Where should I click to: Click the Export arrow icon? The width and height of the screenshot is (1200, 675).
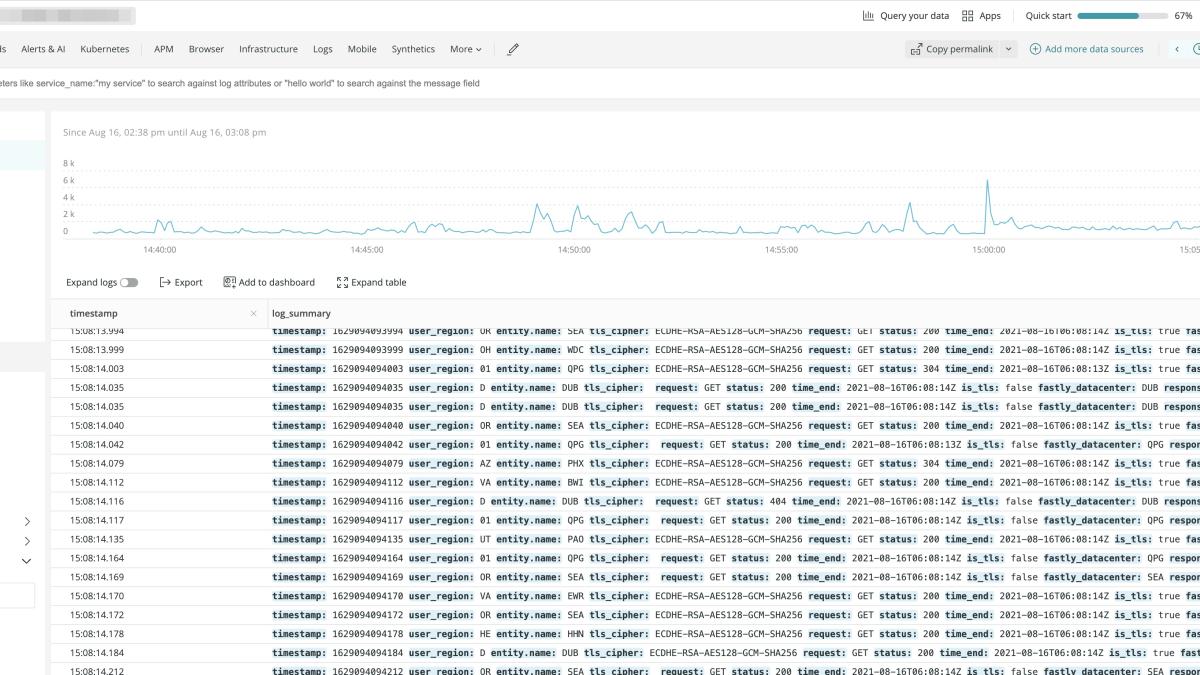coord(165,283)
